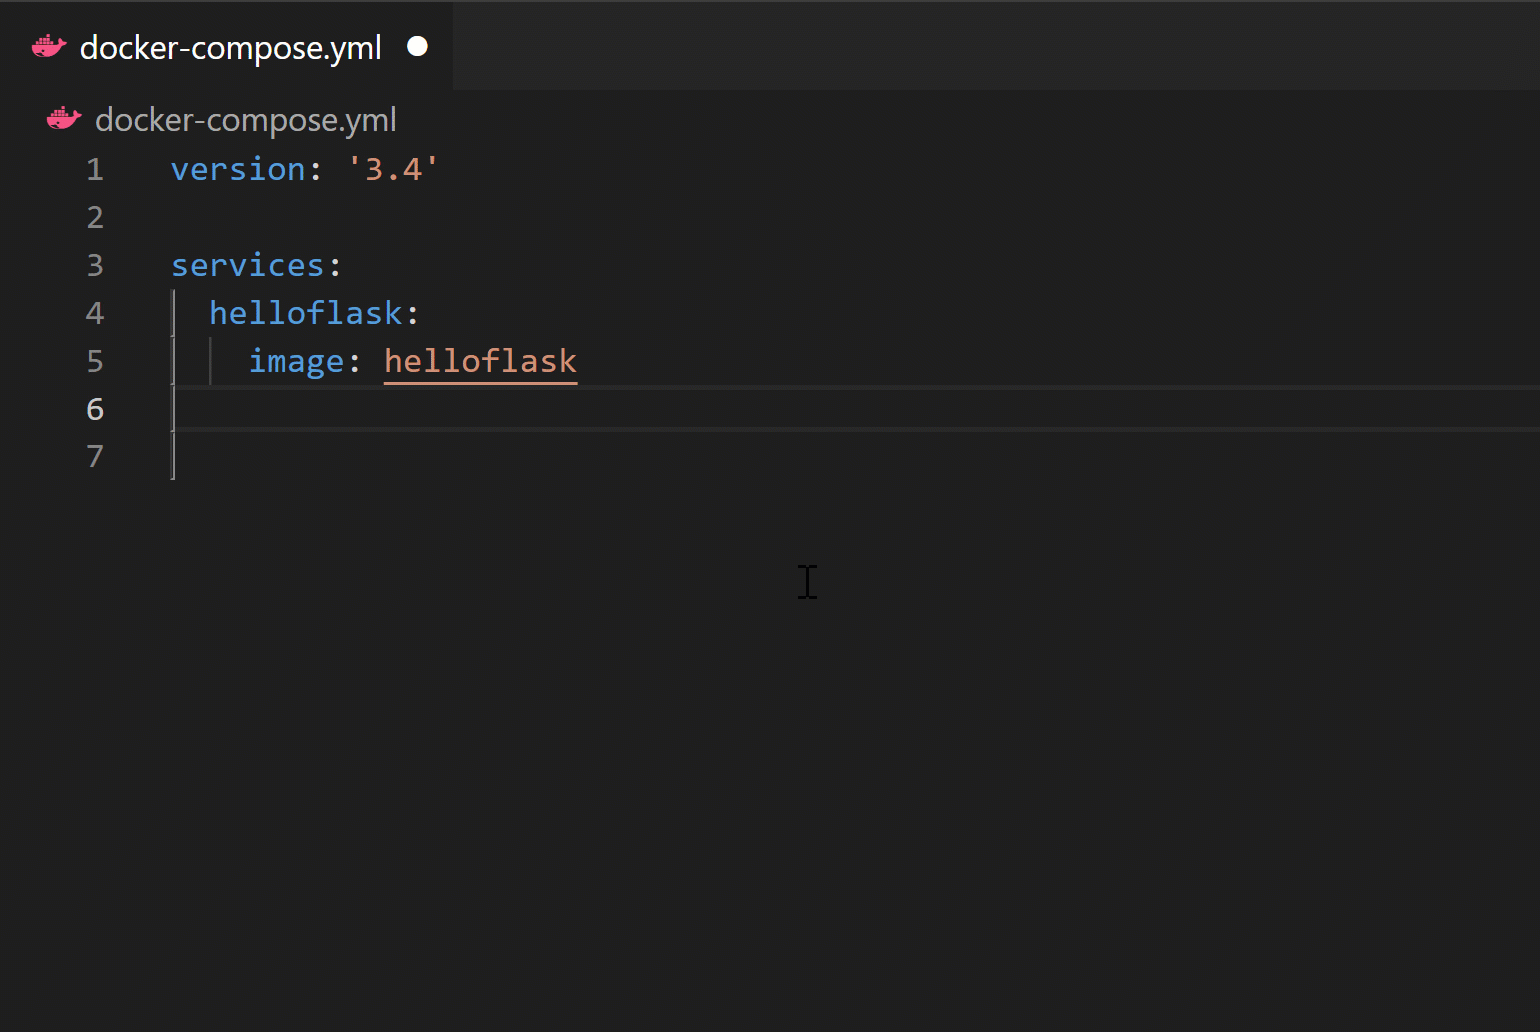This screenshot has width=1540, height=1032.
Task: Click the Docker whale icon on the tab
Action: pos(48,46)
